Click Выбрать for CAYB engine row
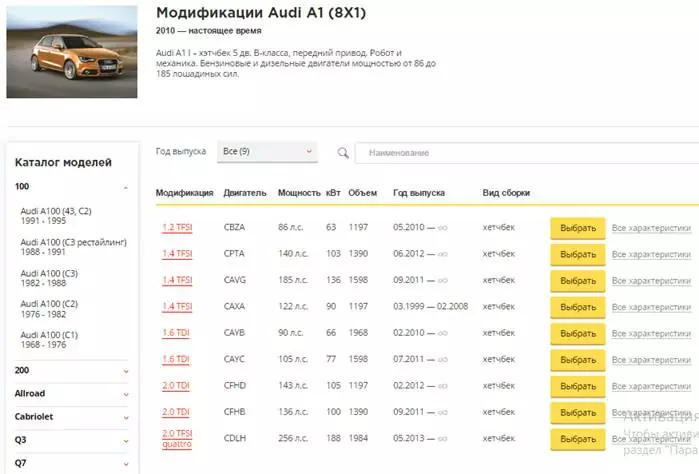Viewport: 699px width, 474px height. (578, 334)
